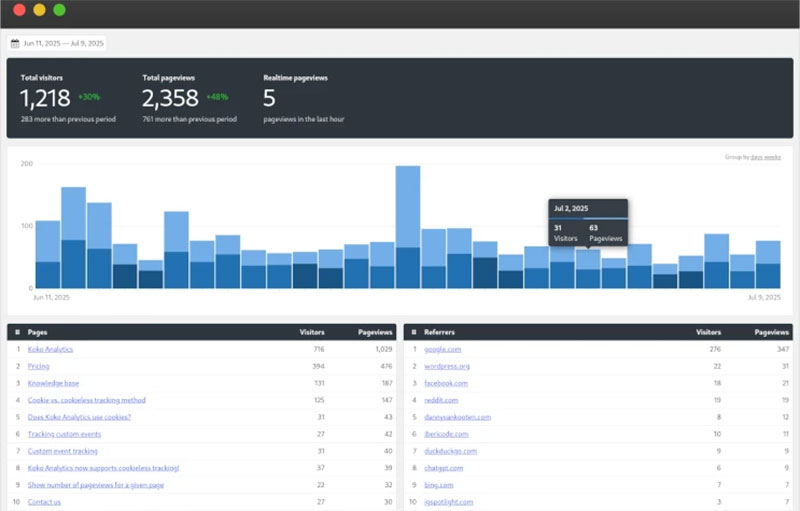
Task: Open the dannyvankooten.com referrer link
Action: pyautogui.click(x=457, y=417)
